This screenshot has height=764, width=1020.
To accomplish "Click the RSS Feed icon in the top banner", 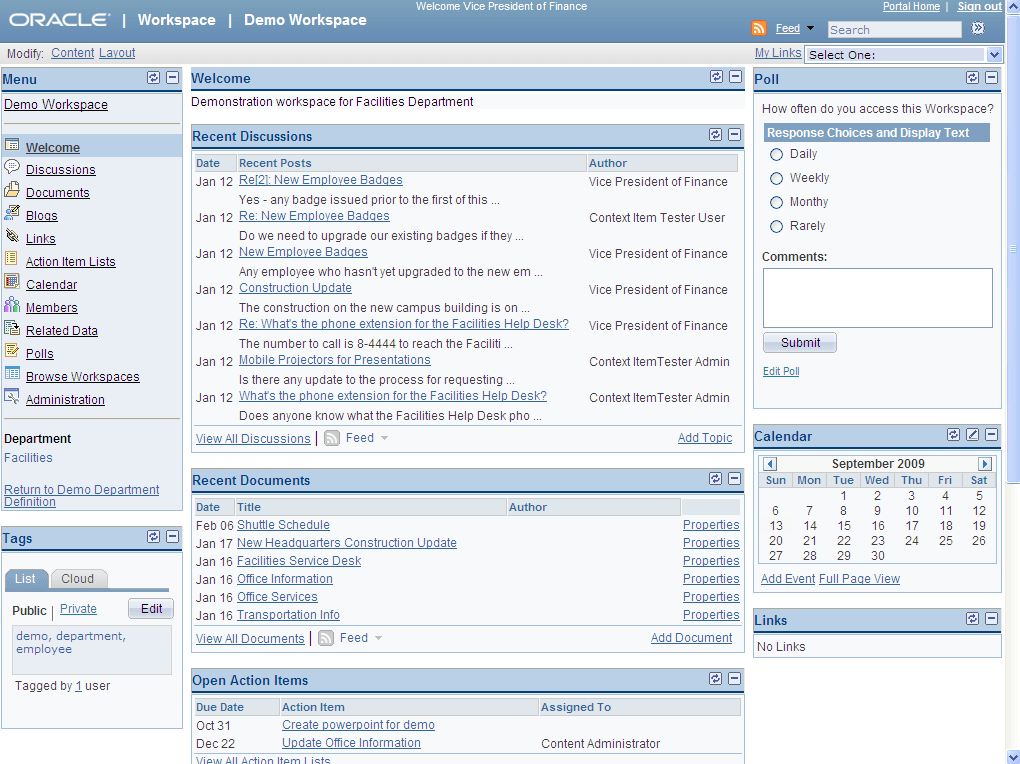I will (x=759, y=28).
